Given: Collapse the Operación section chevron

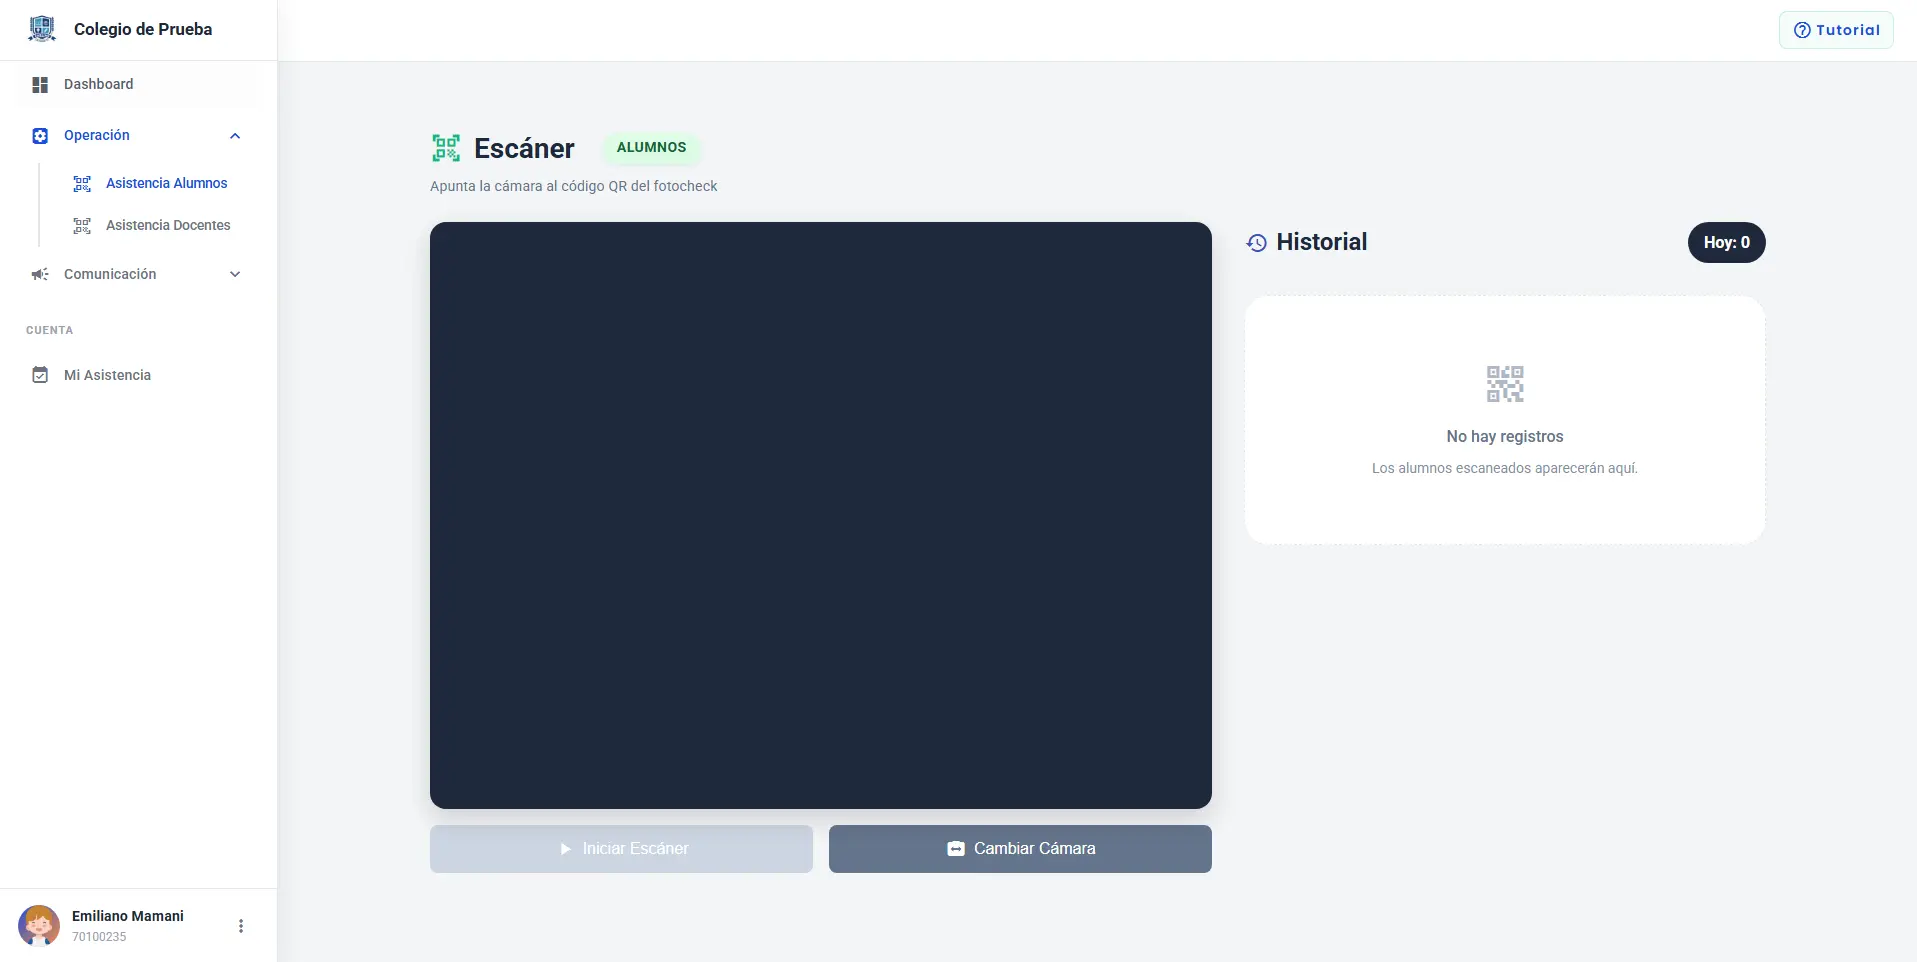Looking at the screenshot, I should pos(235,136).
